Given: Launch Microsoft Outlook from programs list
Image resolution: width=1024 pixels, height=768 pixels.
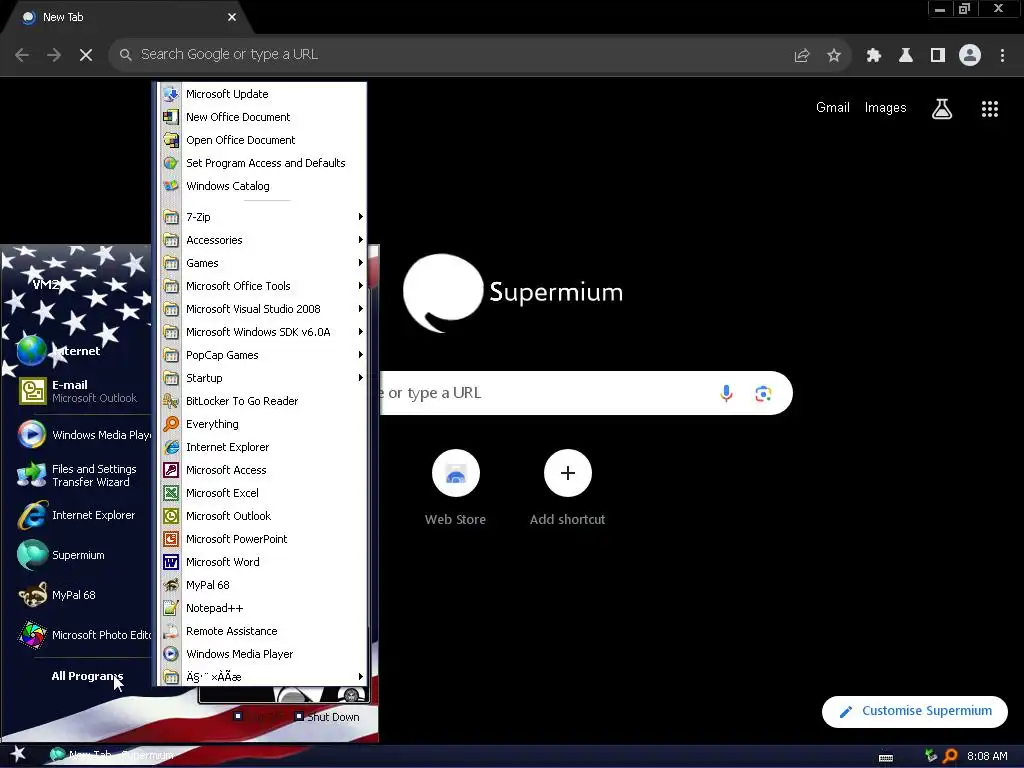Looking at the screenshot, I should [x=263, y=516].
